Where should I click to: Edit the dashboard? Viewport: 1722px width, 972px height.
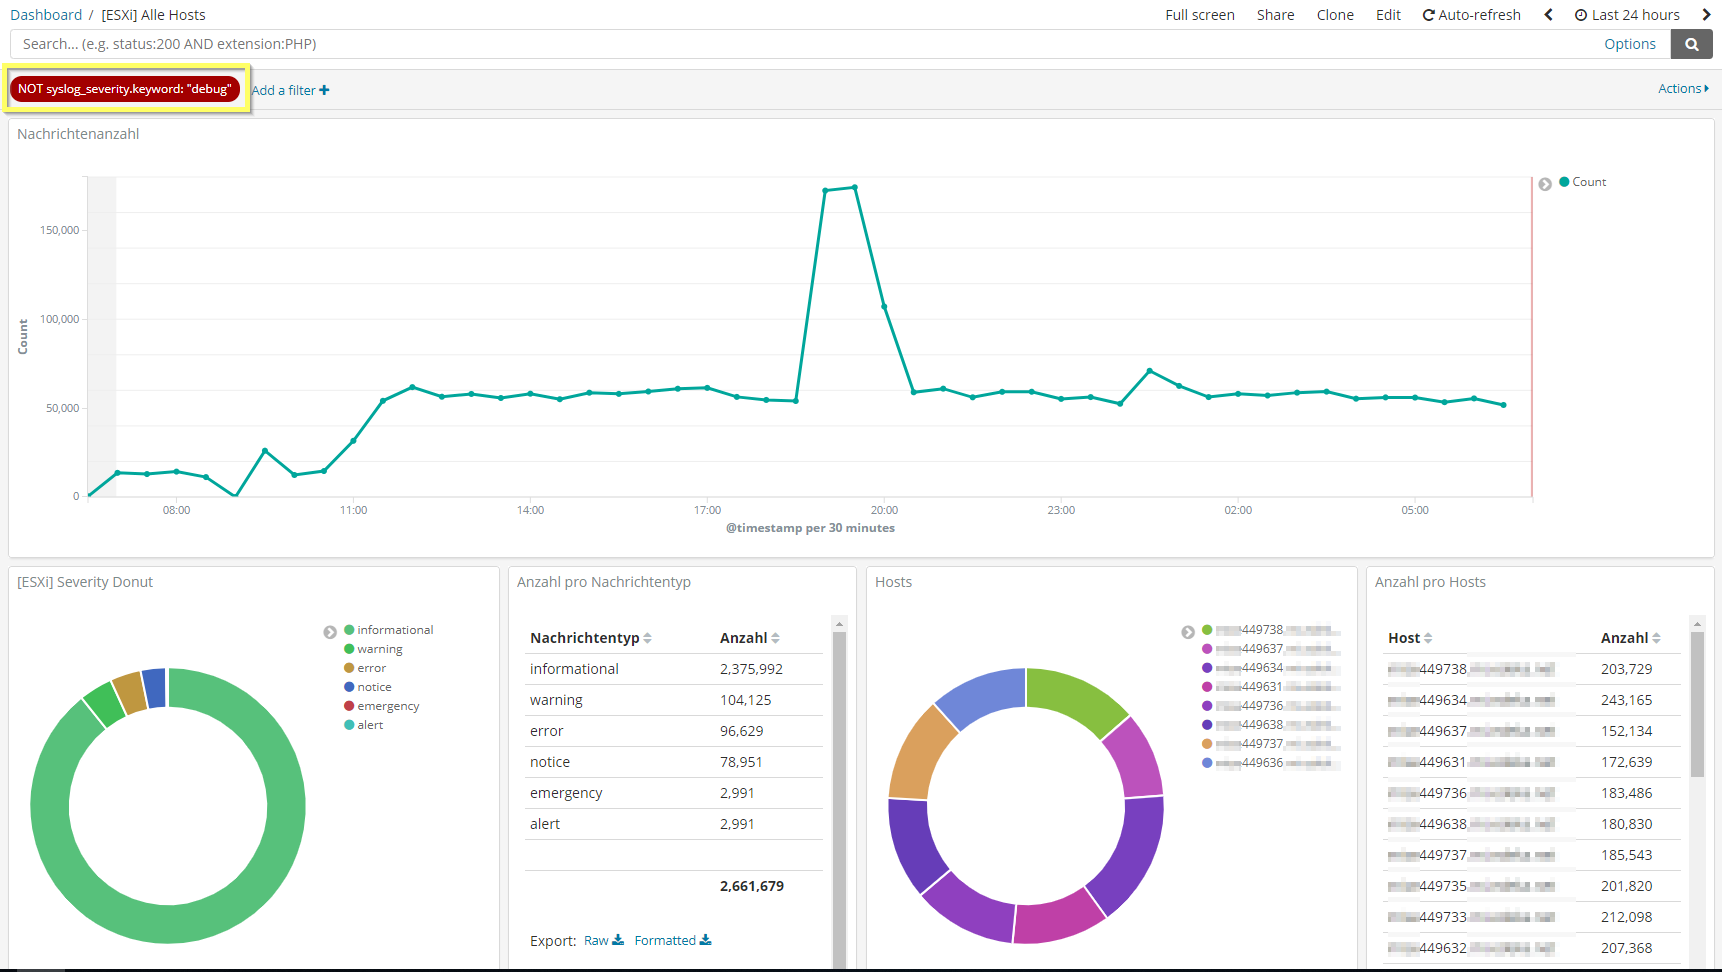pos(1388,15)
